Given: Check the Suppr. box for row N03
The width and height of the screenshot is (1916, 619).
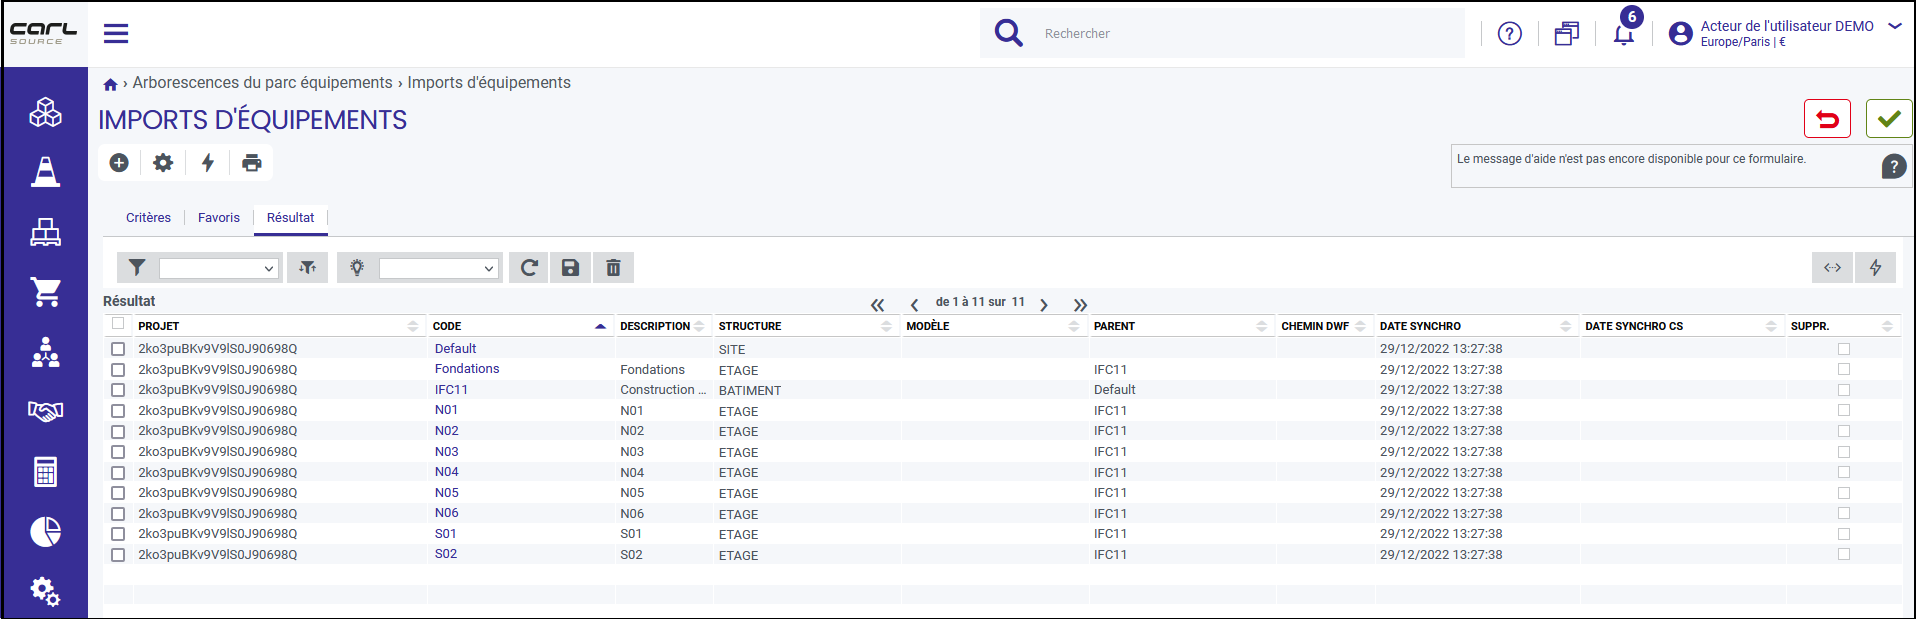Looking at the screenshot, I should point(1844,452).
